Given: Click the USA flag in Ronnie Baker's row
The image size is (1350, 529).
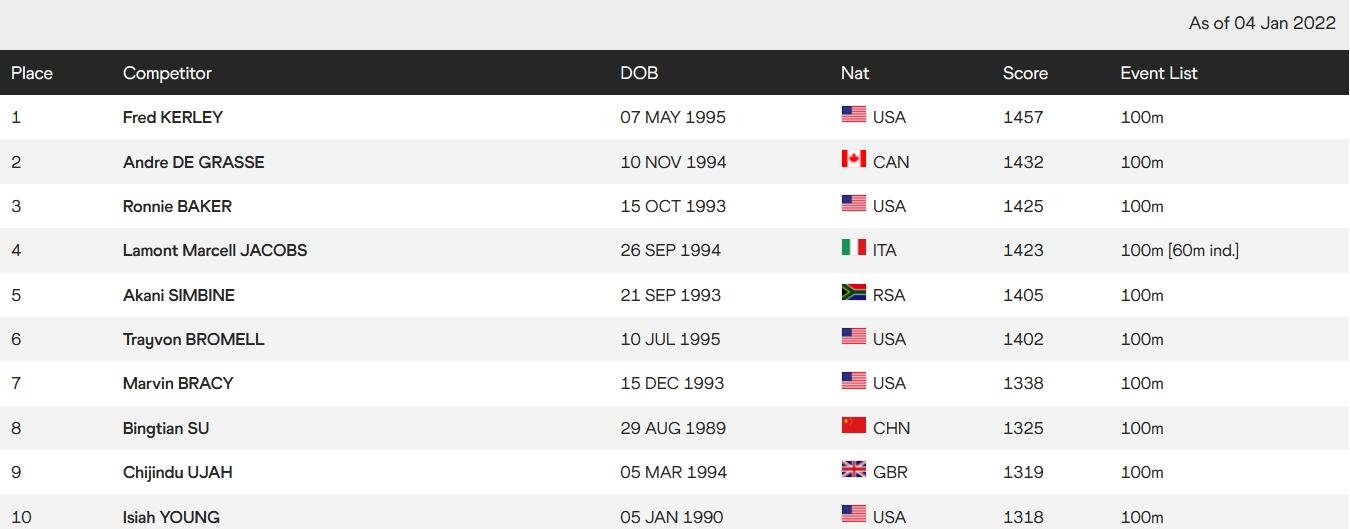Looking at the screenshot, I should point(853,203).
